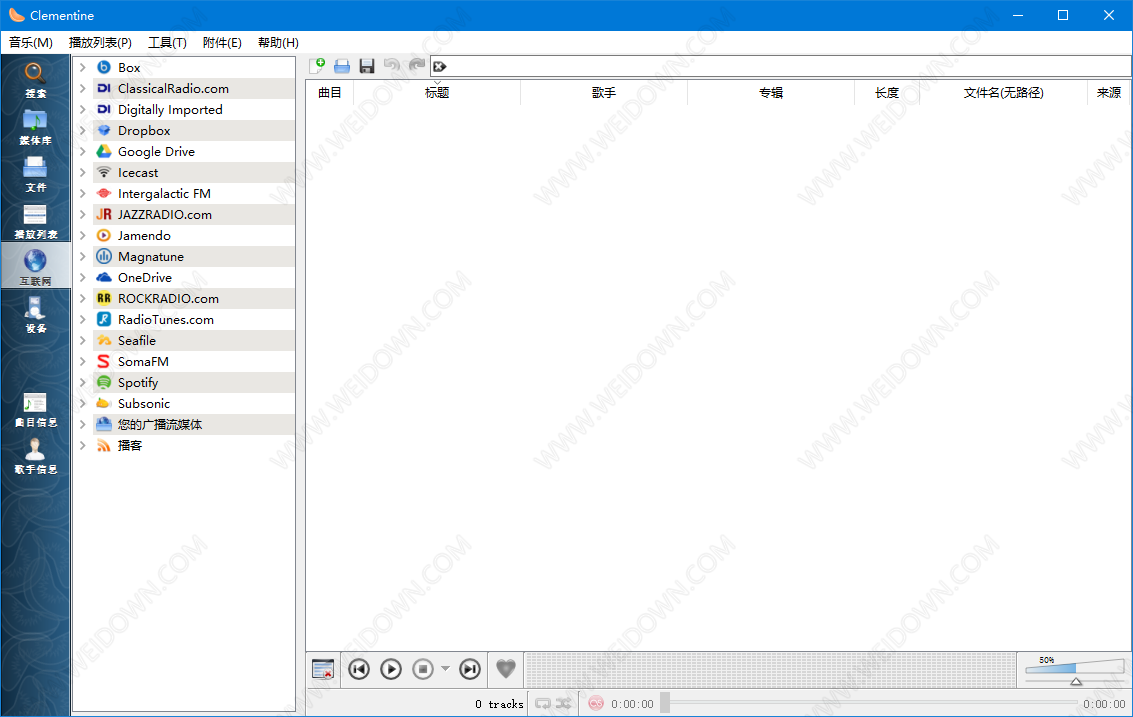This screenshot has height=717, width=1133.
Task: Click the volume slider at 50%
Action: (x=1075, y=670)
